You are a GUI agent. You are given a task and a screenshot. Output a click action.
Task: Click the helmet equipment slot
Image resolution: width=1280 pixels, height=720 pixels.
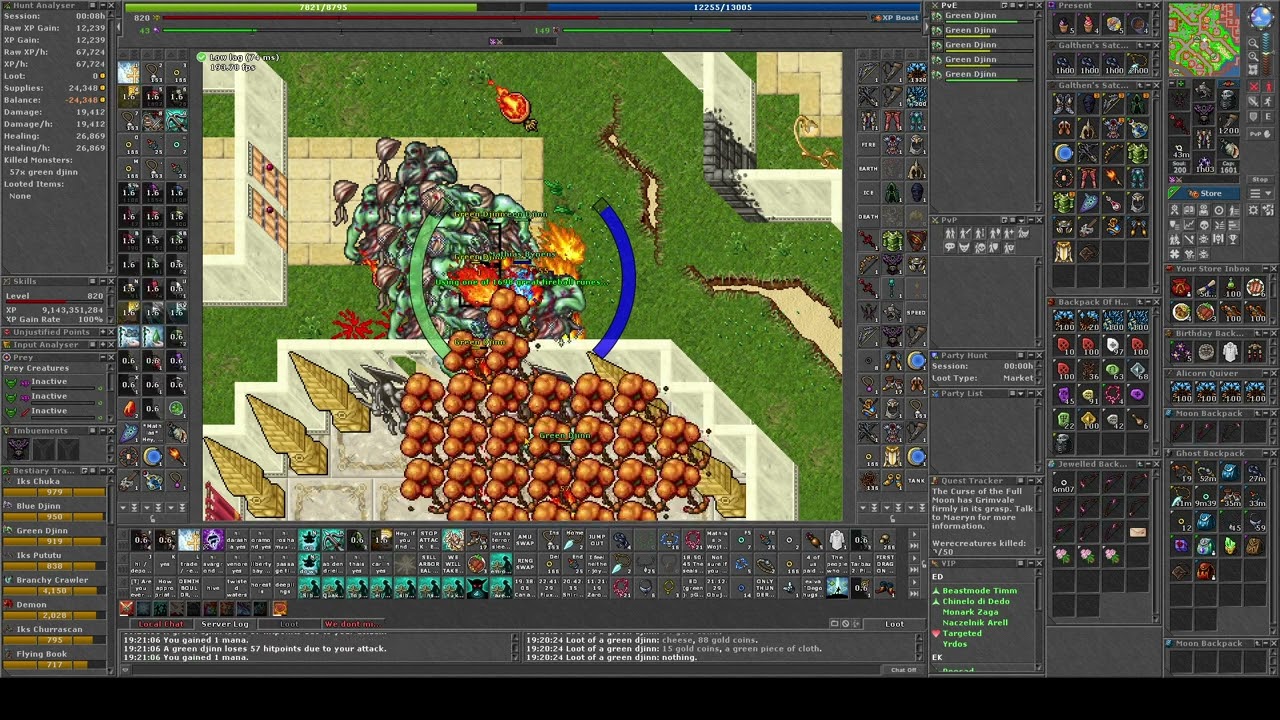pos(1204,90)
